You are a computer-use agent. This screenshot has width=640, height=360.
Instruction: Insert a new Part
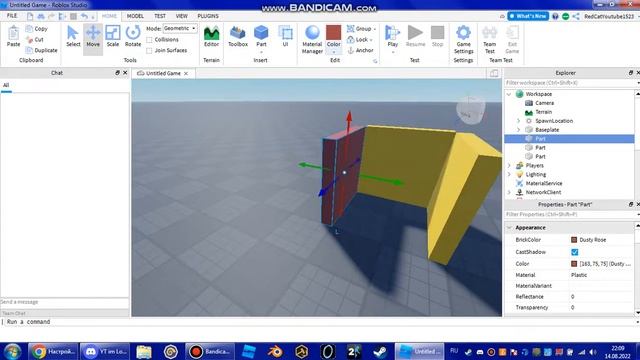coord(261,35)
